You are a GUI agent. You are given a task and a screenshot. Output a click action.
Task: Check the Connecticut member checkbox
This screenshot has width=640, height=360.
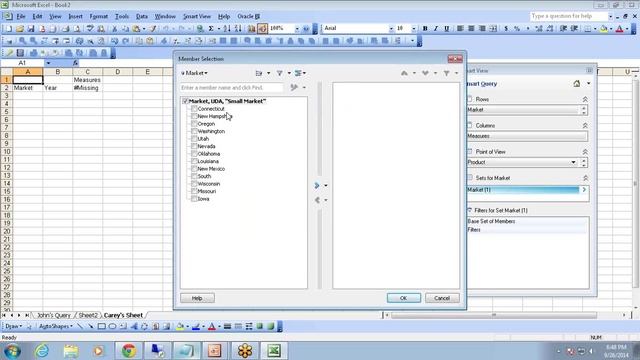(194, 109)
